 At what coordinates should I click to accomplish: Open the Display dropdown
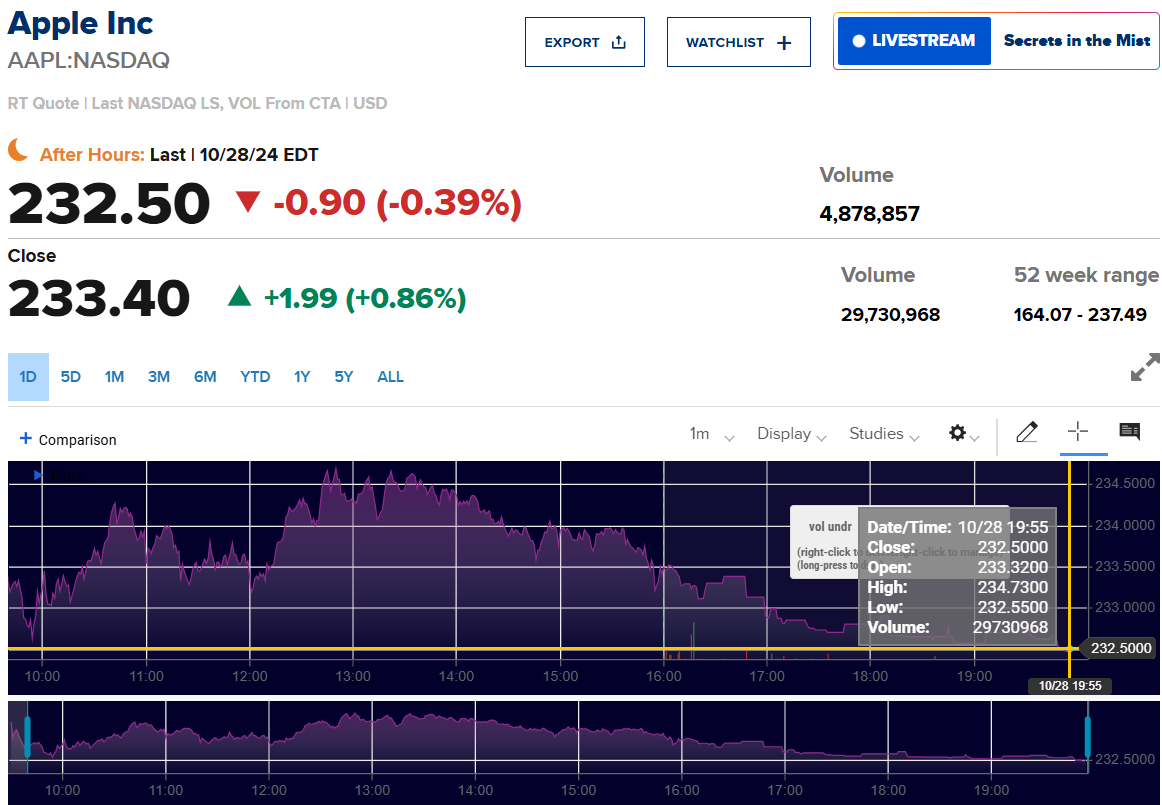tap(791, 434)
